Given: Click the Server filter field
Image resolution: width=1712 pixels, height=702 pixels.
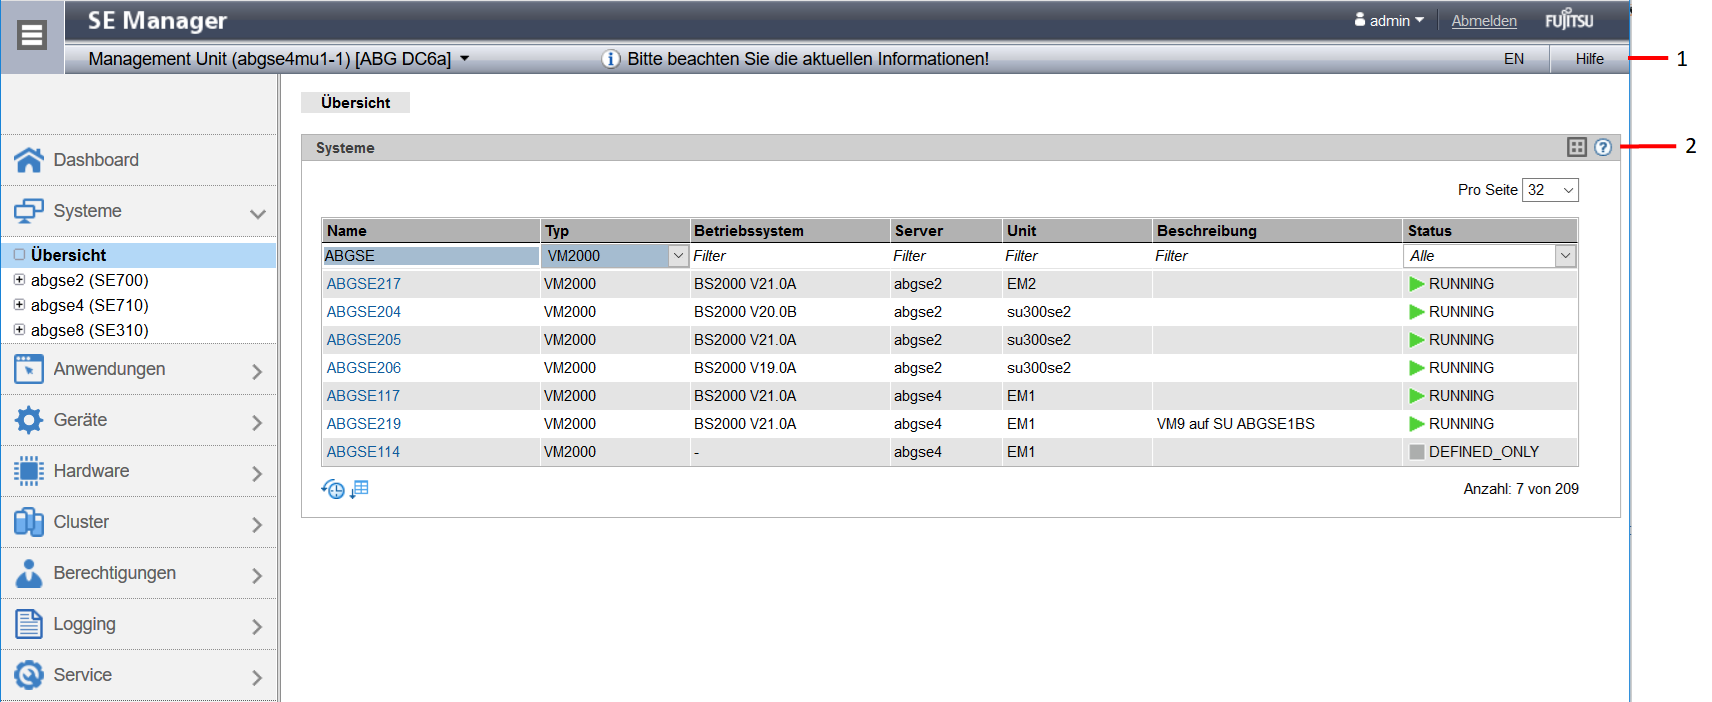Looking at the screenshot, I should (946, 256).
